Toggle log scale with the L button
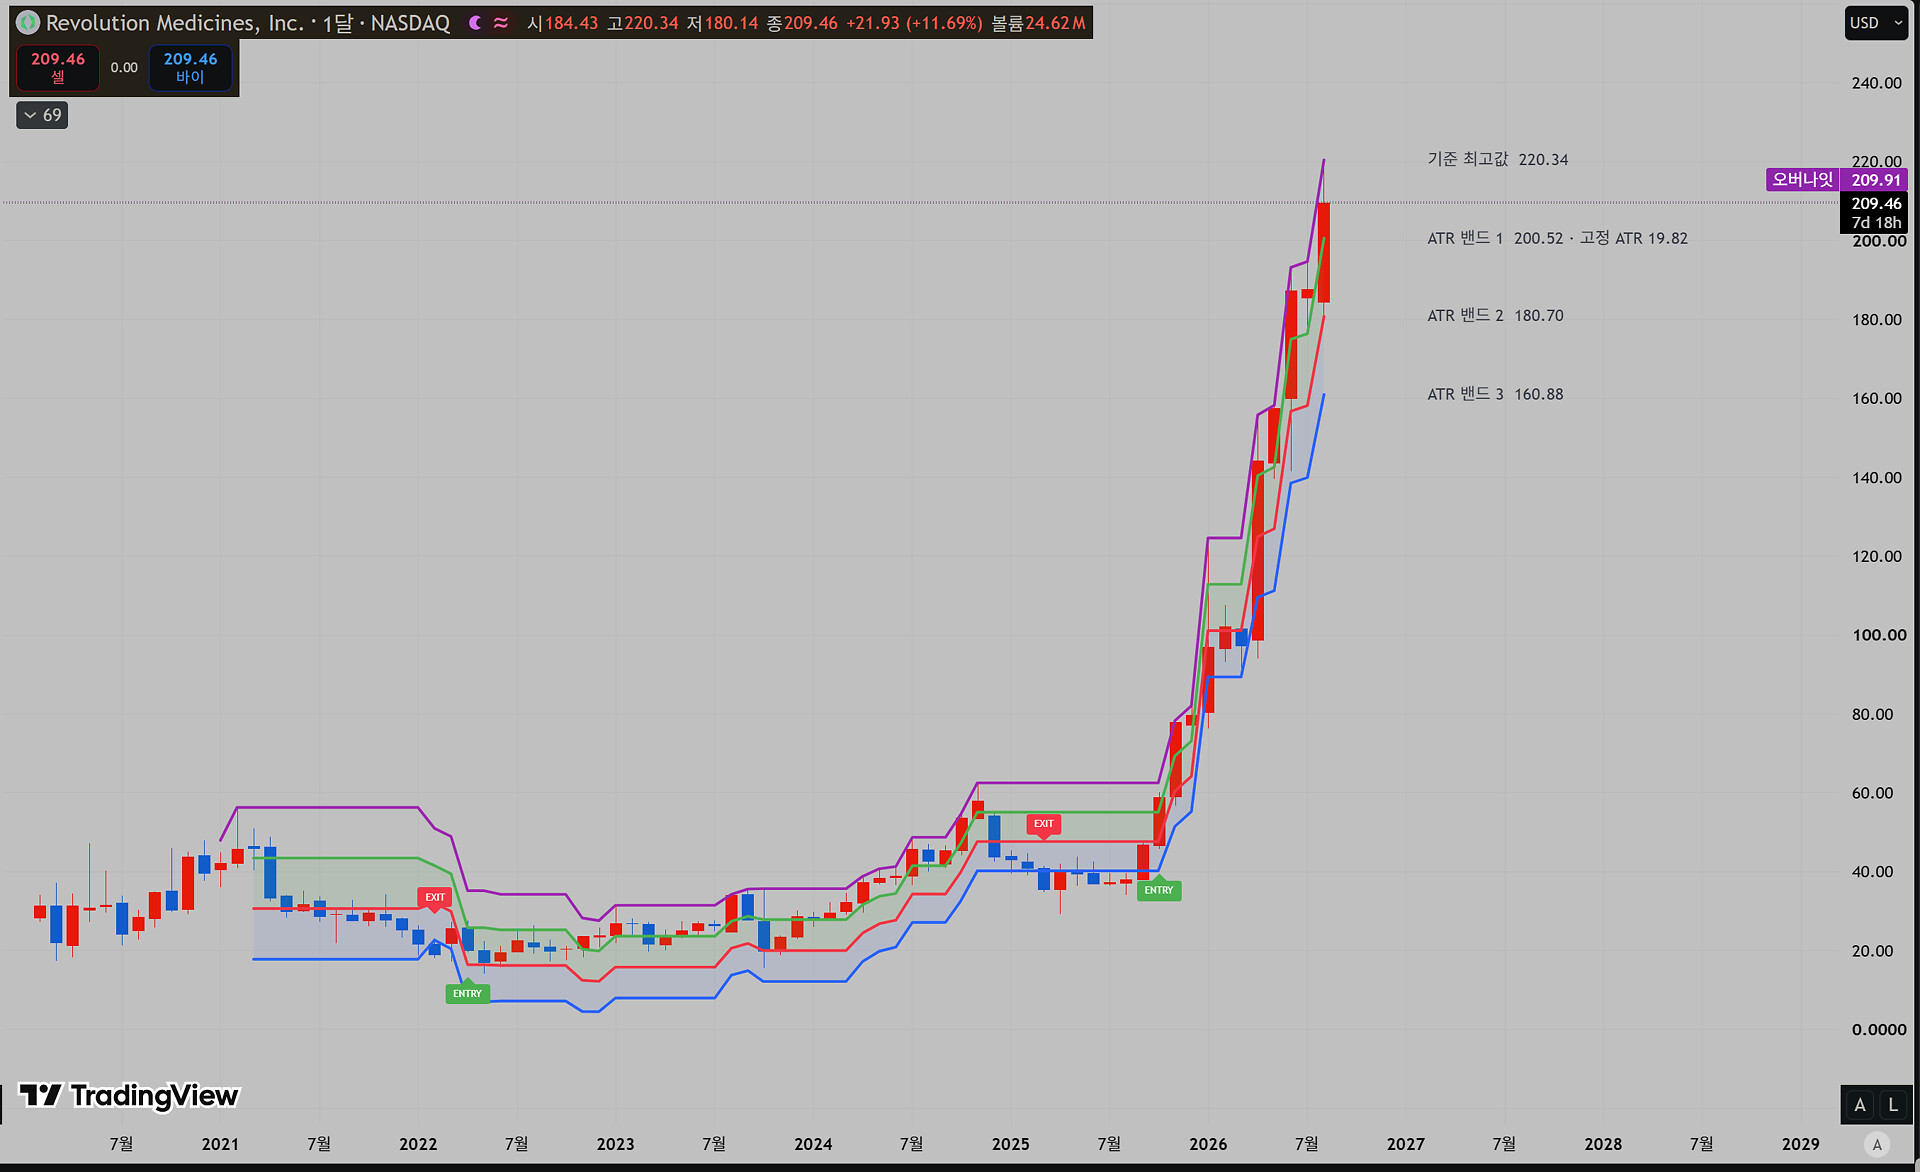Viewport: 1920px width, 1172px height. [1892, 1105]
